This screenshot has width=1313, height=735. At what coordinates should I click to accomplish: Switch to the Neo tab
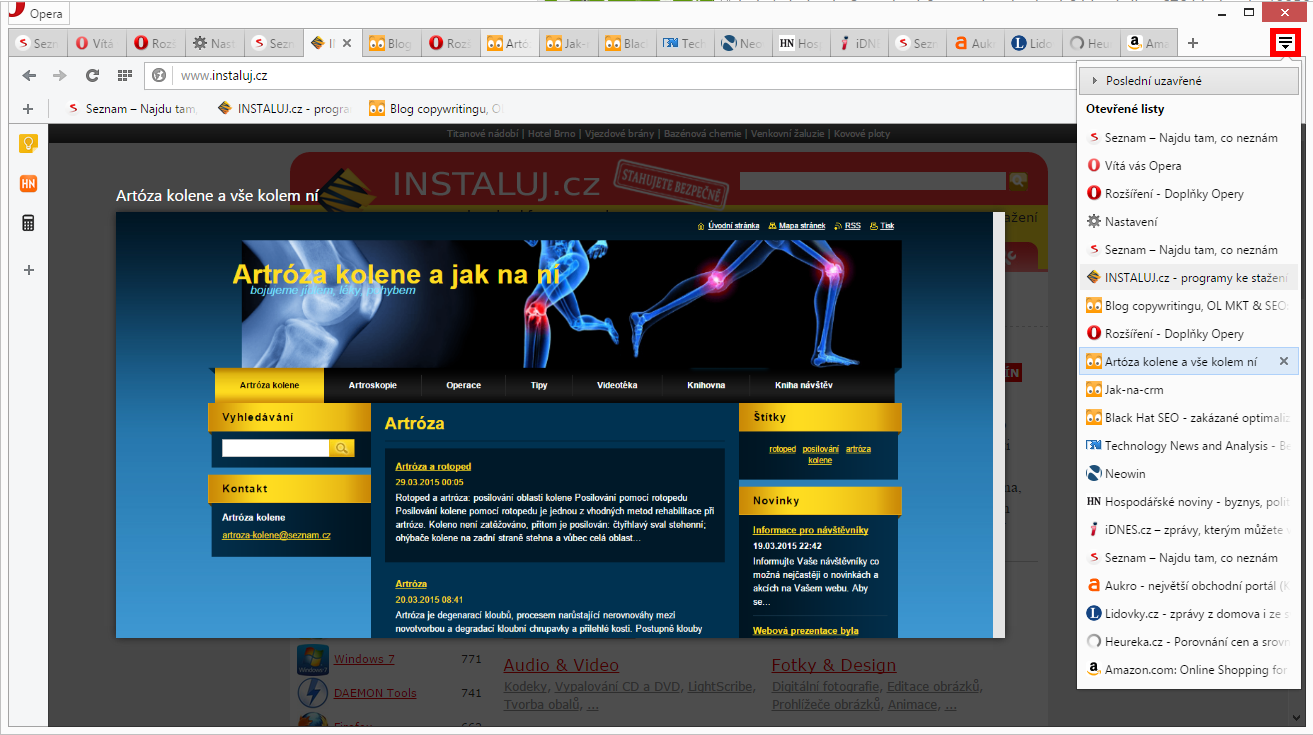pyautogui.click(x=743, y=43)
